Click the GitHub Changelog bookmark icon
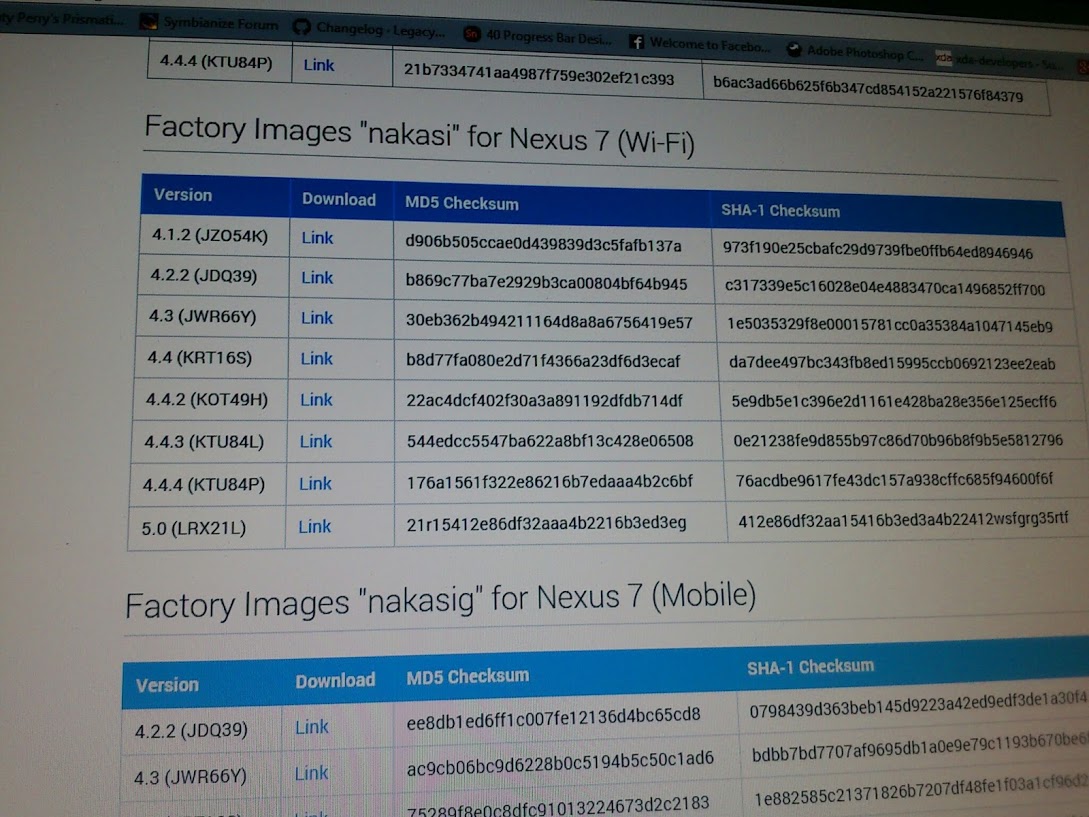Viewport: 1089px width, 817px height. pos(301,28)
